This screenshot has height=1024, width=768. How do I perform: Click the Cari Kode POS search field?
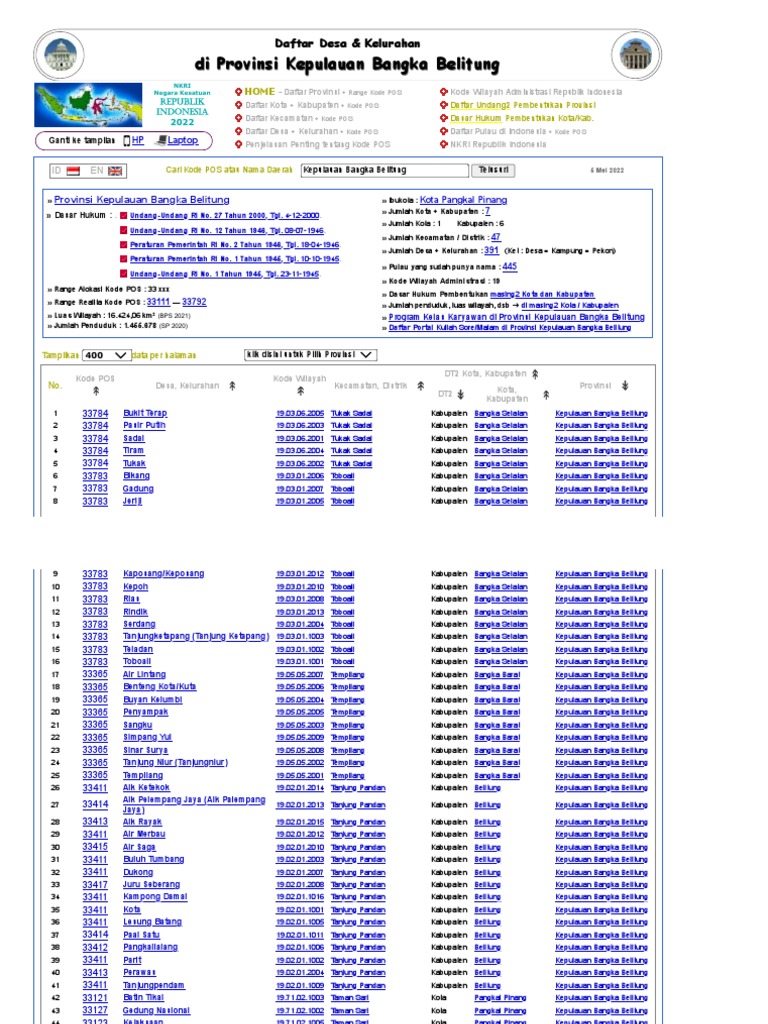(385, 170)
